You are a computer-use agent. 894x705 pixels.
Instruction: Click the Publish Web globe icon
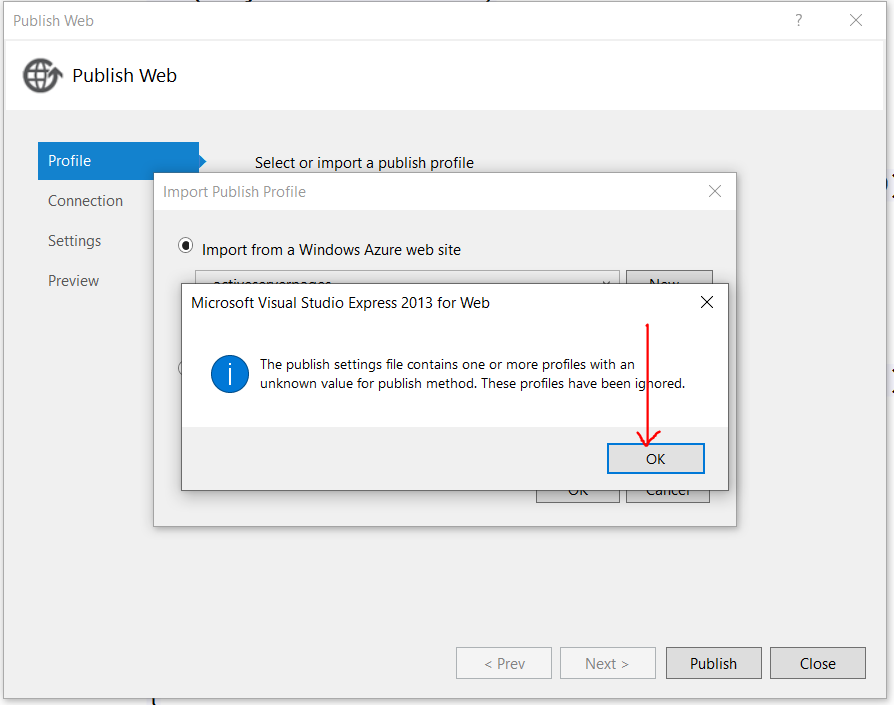pyautogui.click(x=42, y=75)
